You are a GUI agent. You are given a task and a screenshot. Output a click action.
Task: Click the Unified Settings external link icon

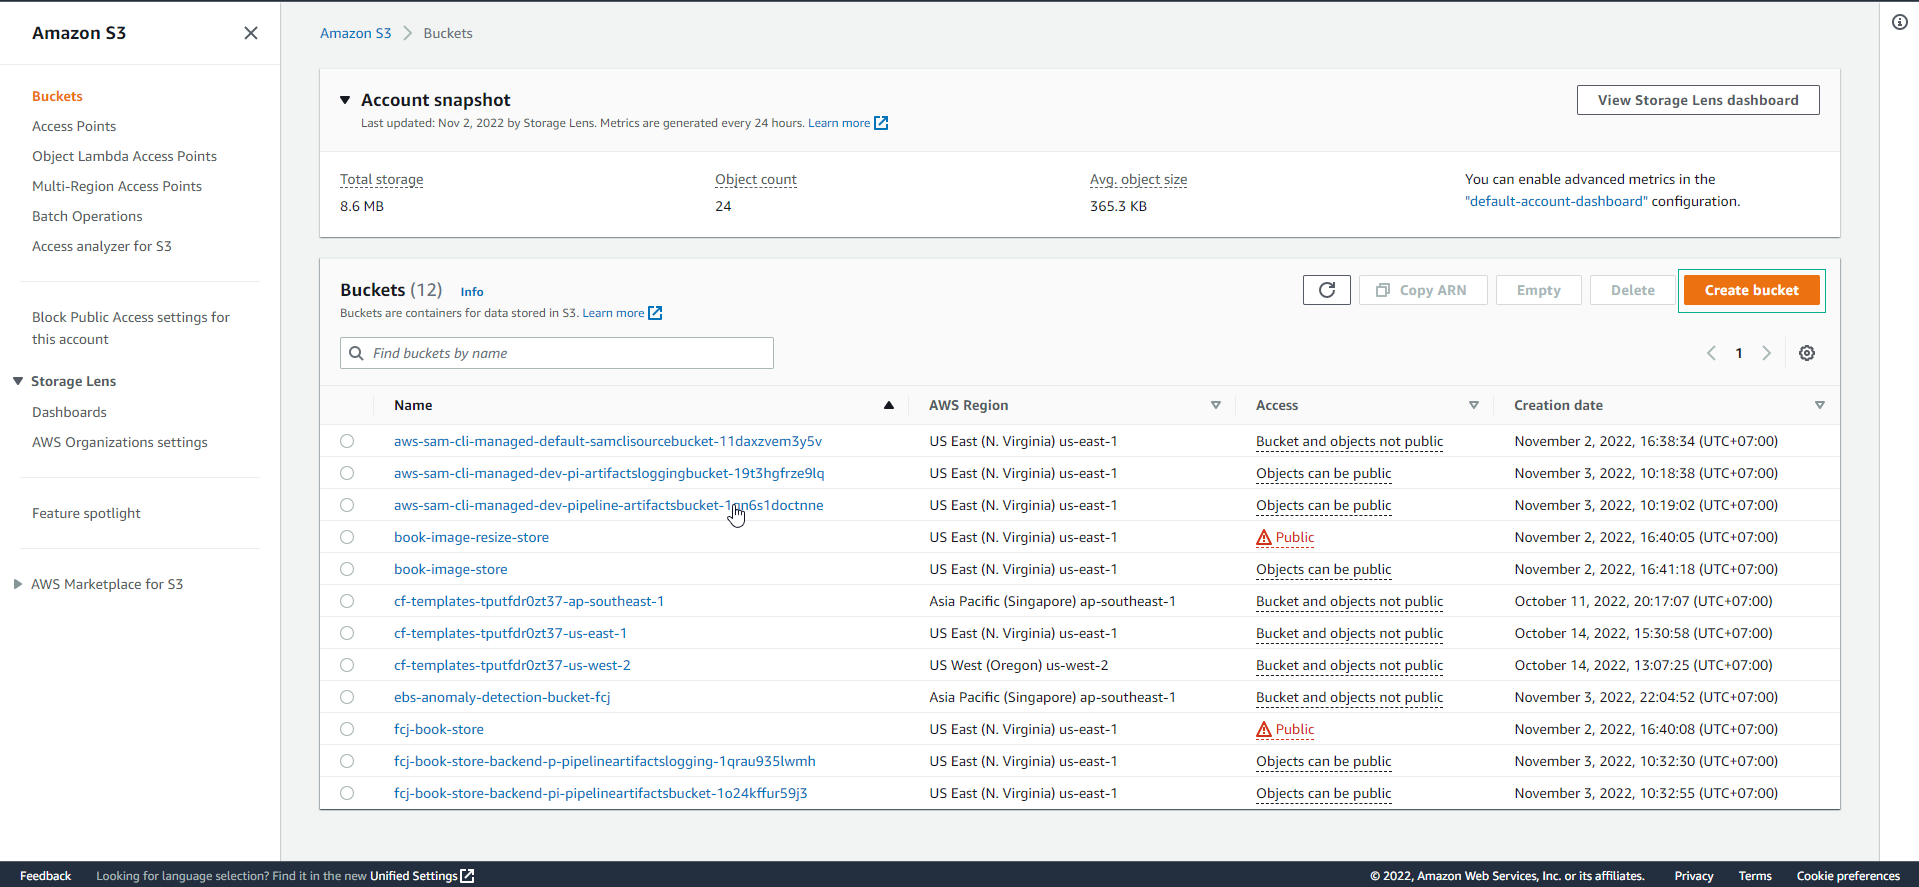[x=467, y=876]
